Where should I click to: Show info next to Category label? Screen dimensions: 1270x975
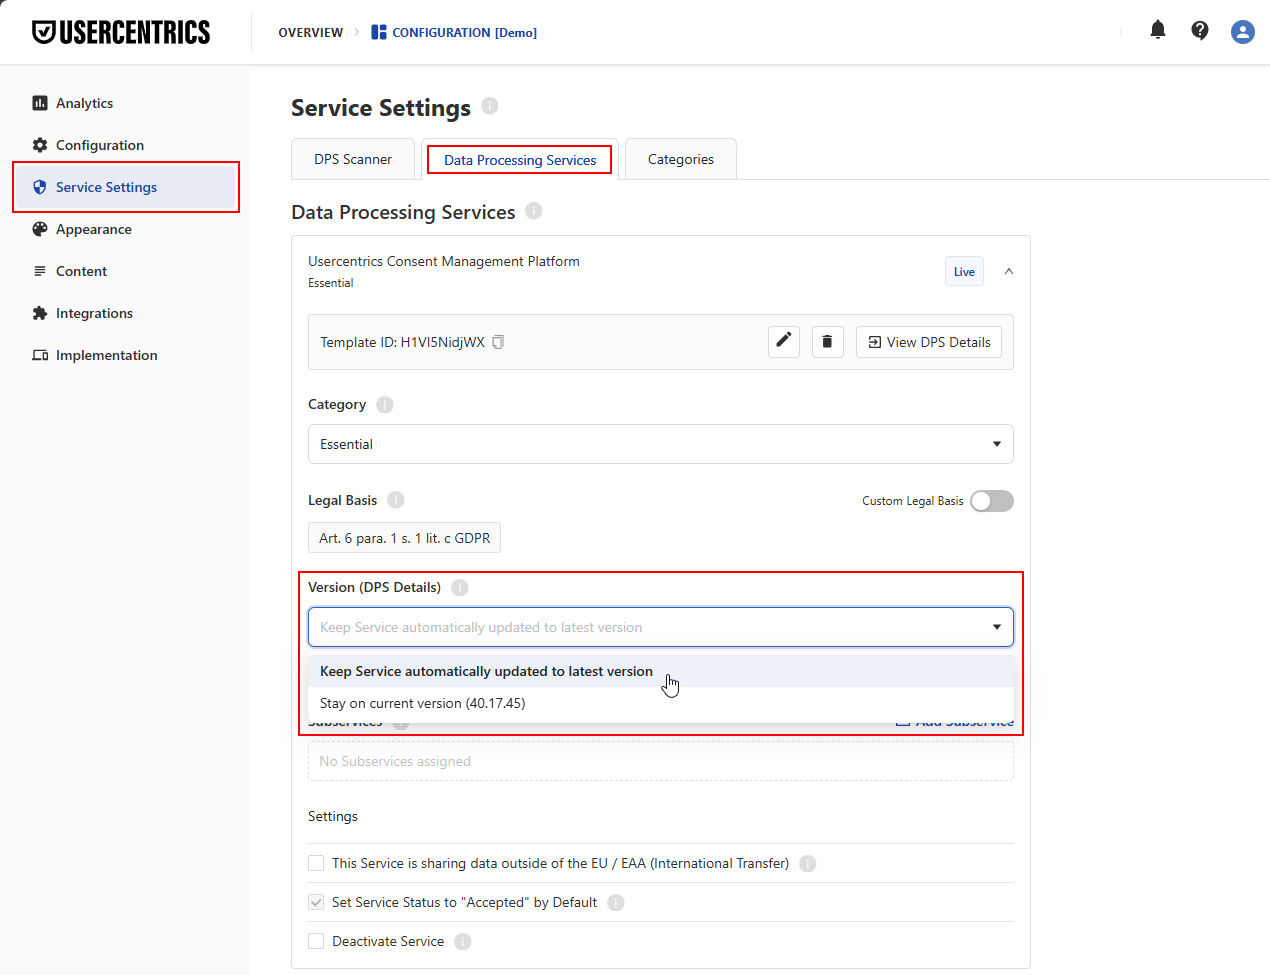(385, 404)
